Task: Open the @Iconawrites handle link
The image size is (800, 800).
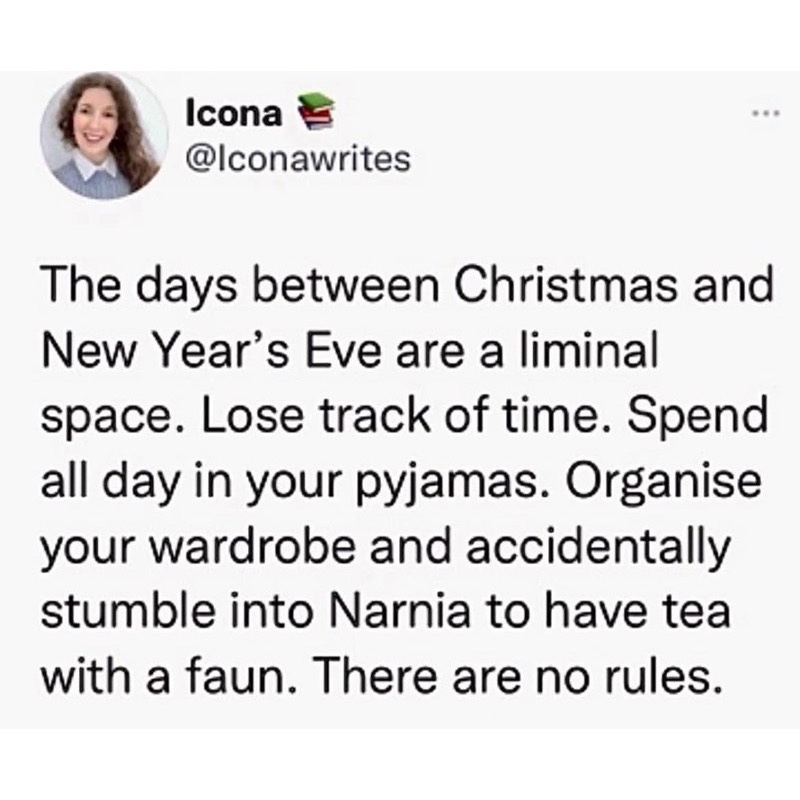Action: (298, 160)
